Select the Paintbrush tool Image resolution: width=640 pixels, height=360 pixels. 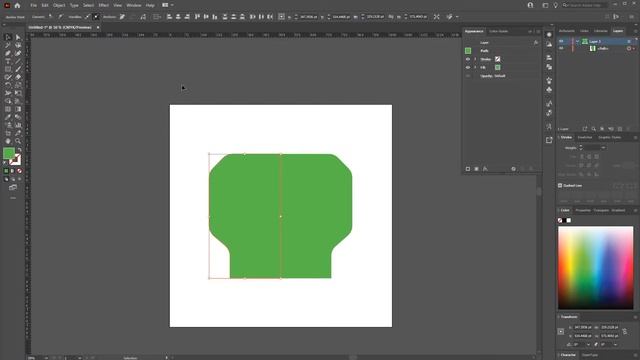pyautogui.click(x=18, y=69)
